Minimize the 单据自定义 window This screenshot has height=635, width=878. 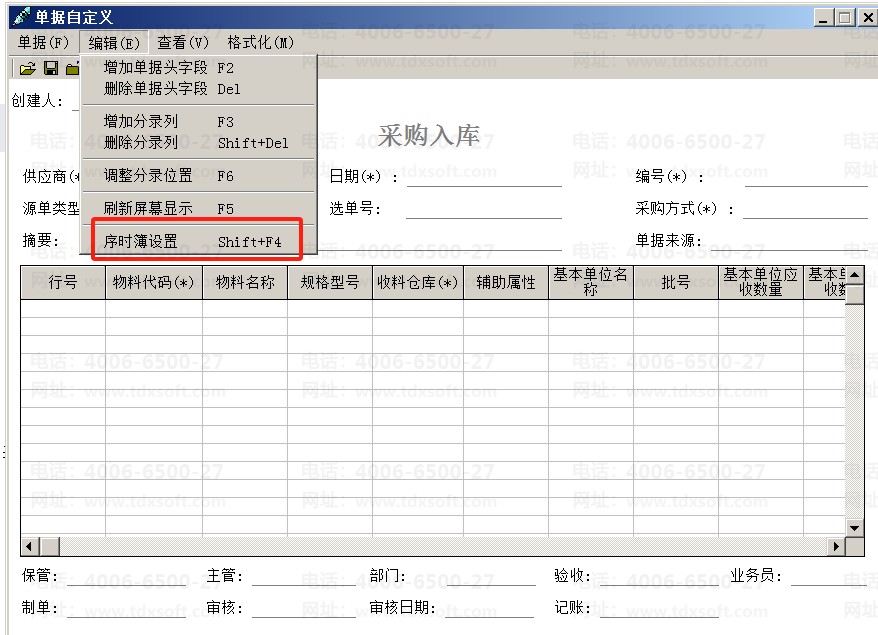(823, 17)
